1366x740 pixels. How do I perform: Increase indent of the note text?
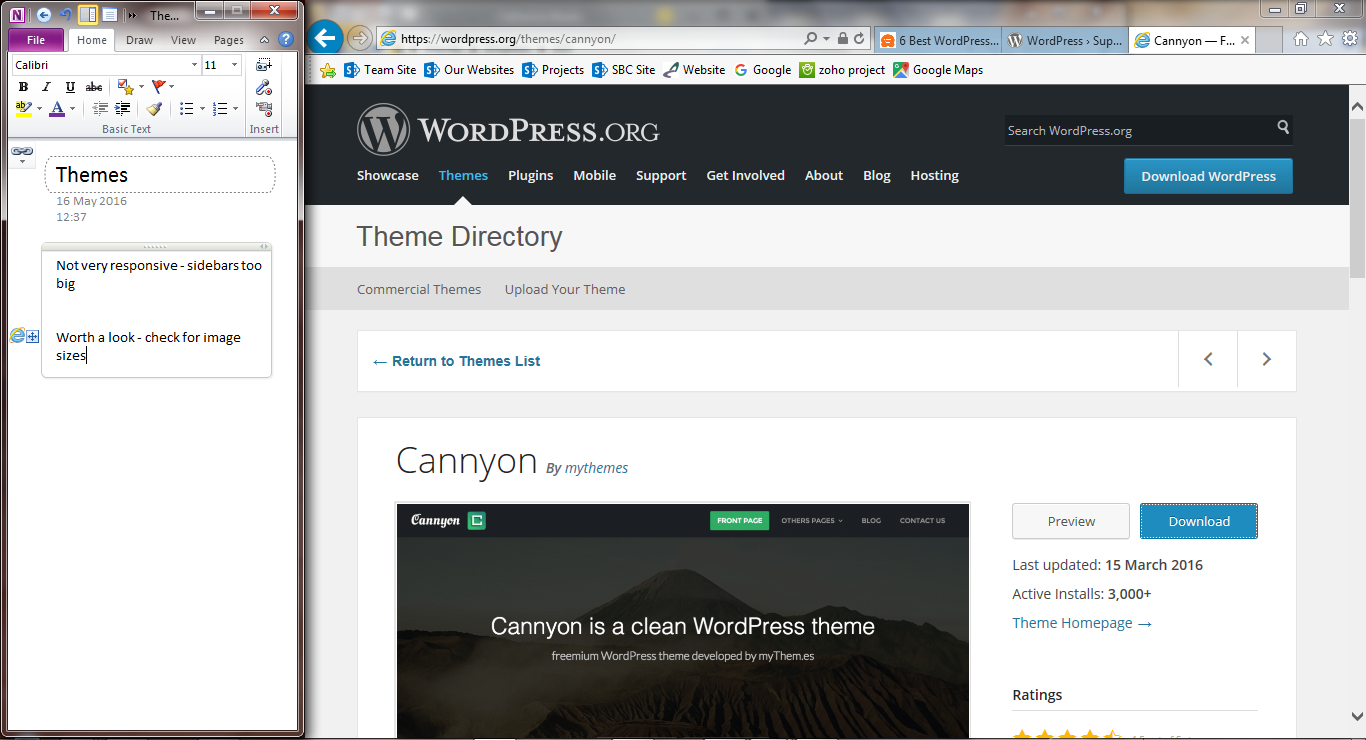[x=123, y=109]
